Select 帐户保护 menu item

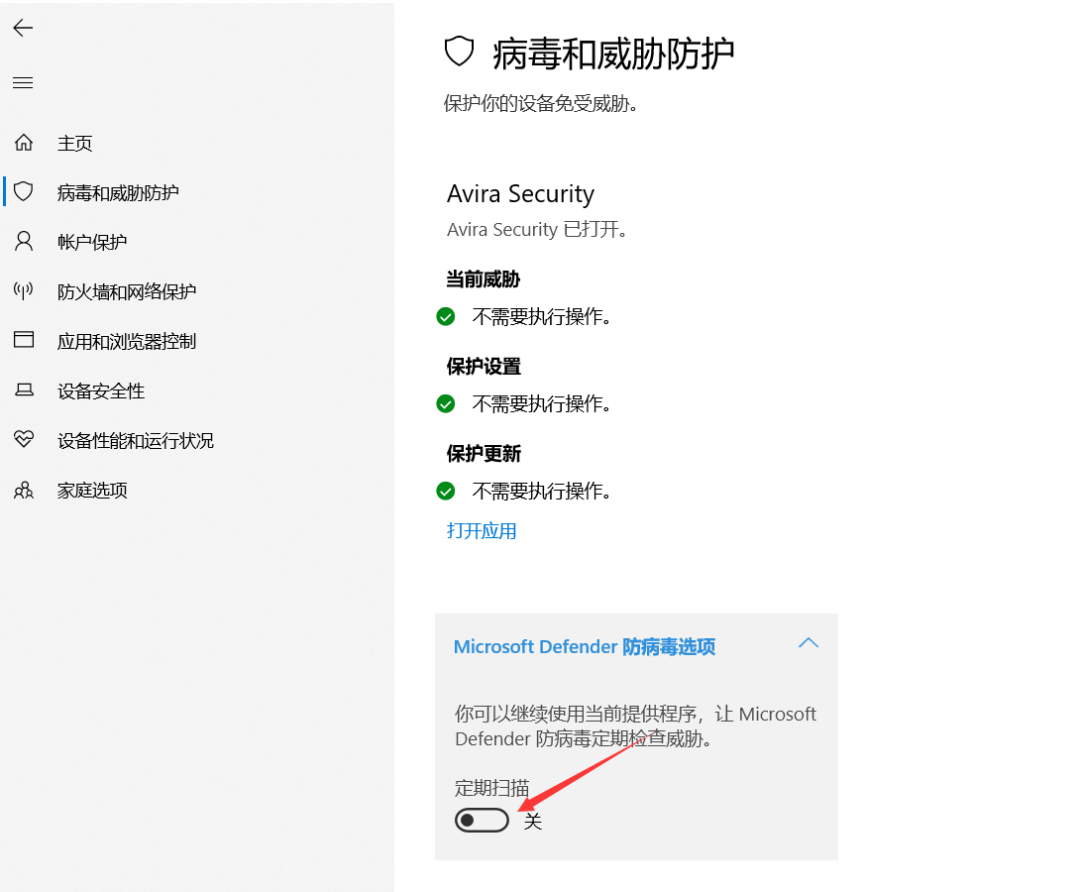click(92, 242)
